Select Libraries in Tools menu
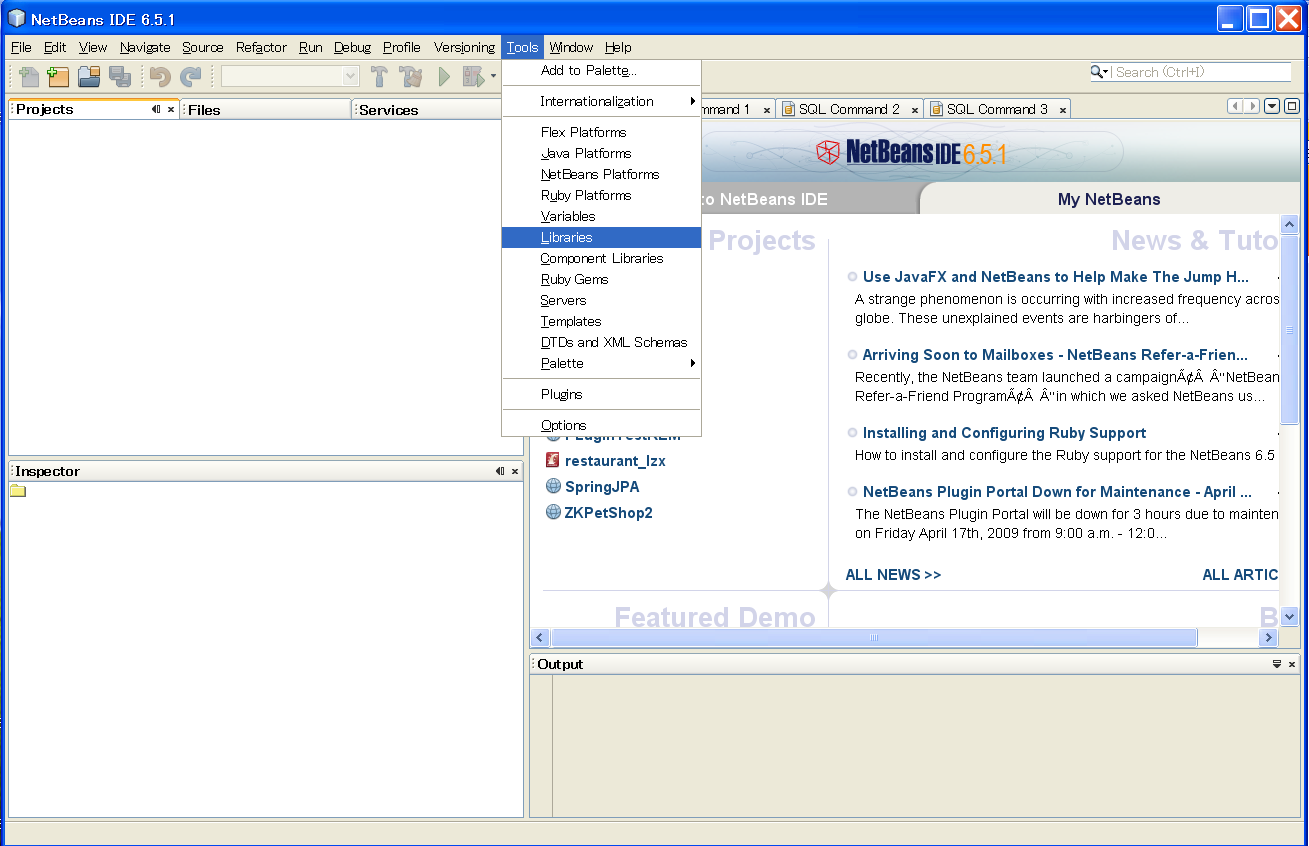The height and width of the screenshot is (846, 1309). pyautogui.click(x=601, y=237)
